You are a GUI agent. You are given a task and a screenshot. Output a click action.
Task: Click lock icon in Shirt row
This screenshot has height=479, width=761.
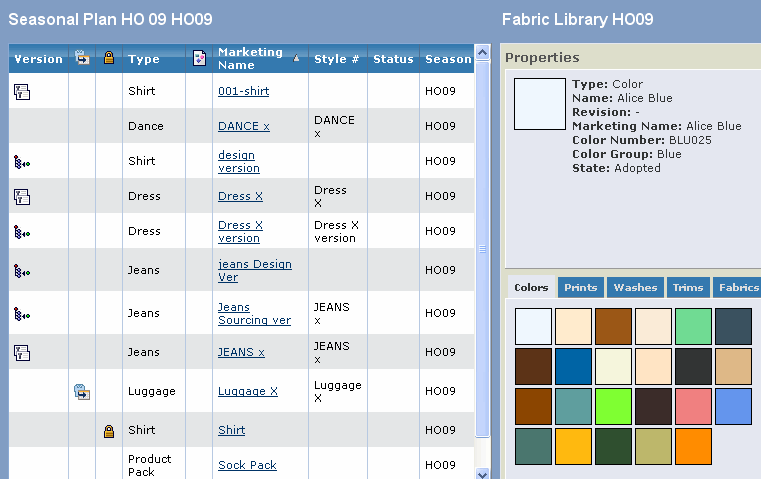point(109,430)
